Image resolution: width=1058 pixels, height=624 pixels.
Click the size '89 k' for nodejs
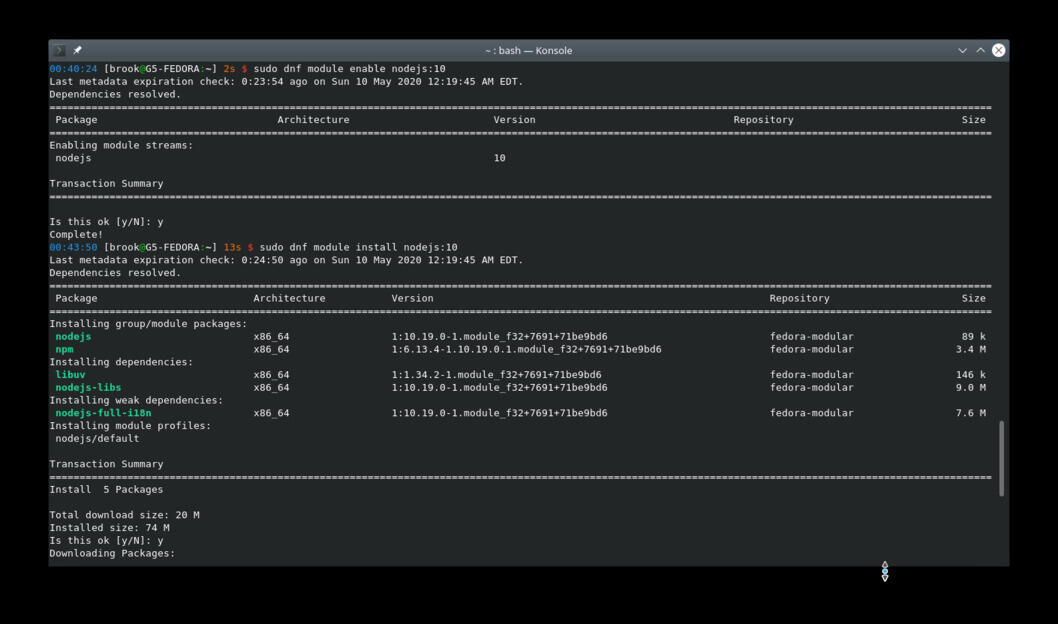point(974,337)
